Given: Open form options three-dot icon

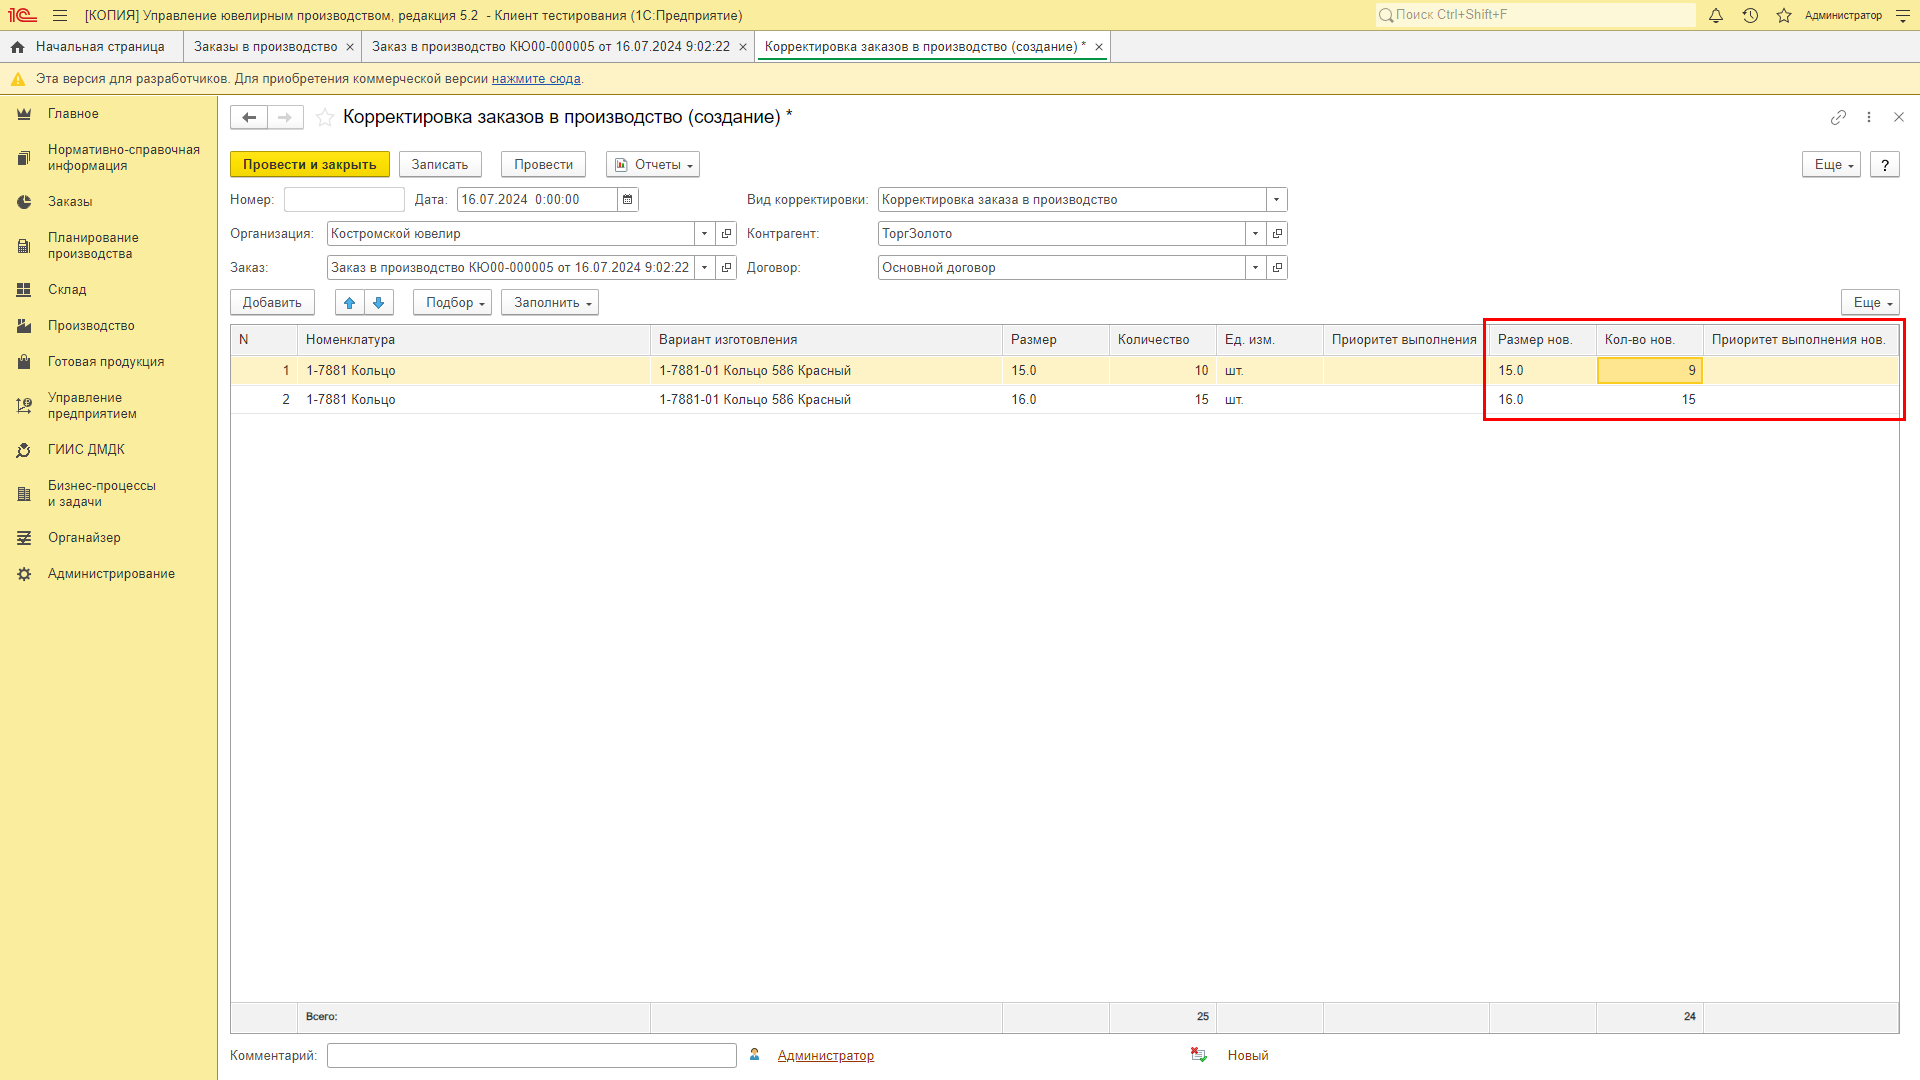Looking at the screenshot, I should pyautogui.click(x=1868, y=117).
